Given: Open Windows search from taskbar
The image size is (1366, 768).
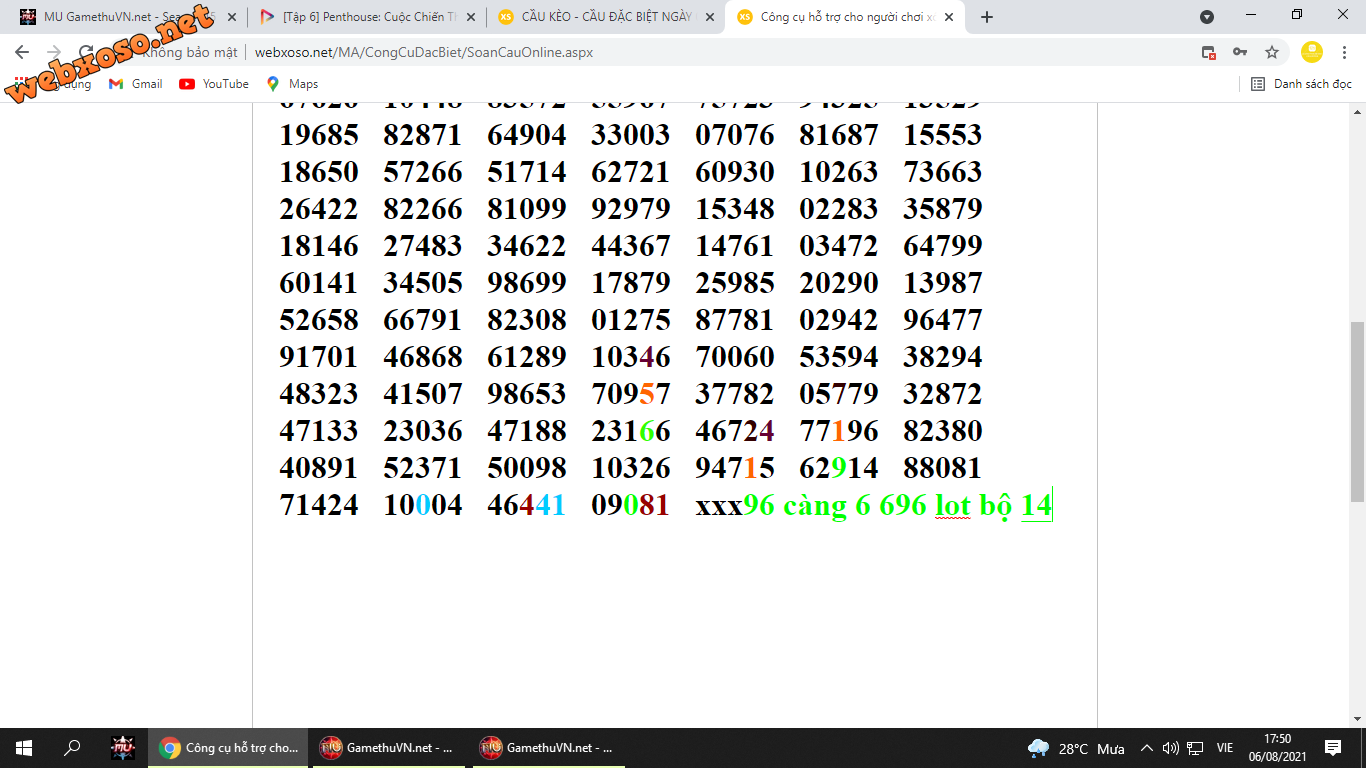Looking at the screenshot, I should [72, 748].
